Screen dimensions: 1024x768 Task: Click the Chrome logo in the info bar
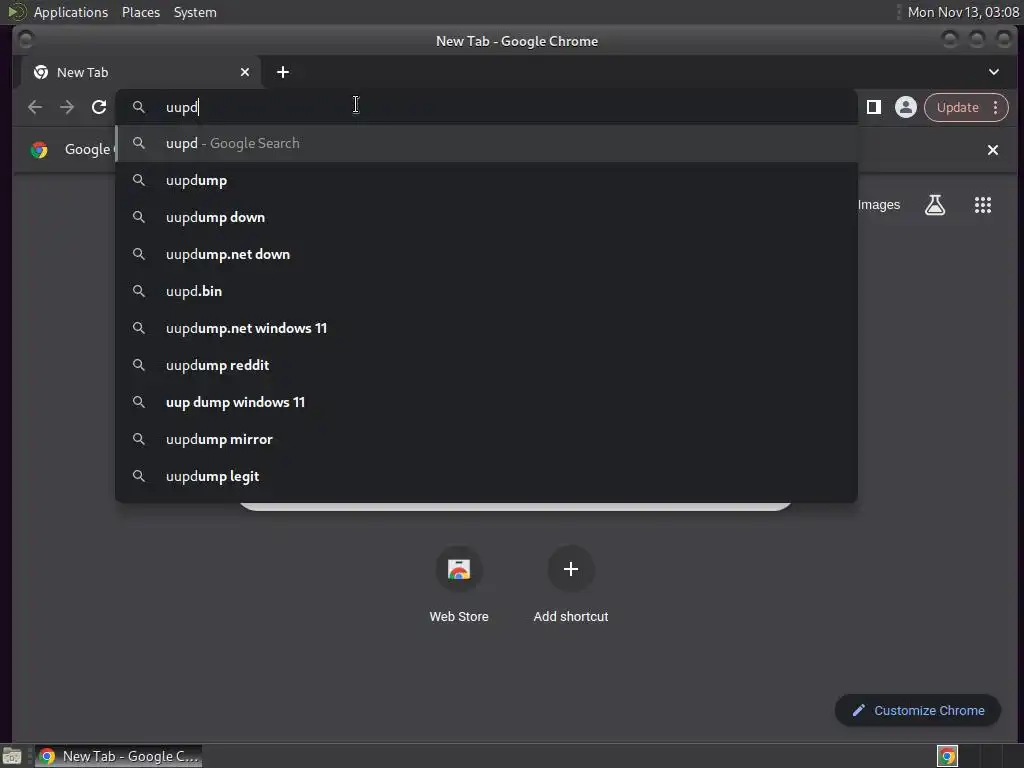pyautogui.click(x=39, y=150)
